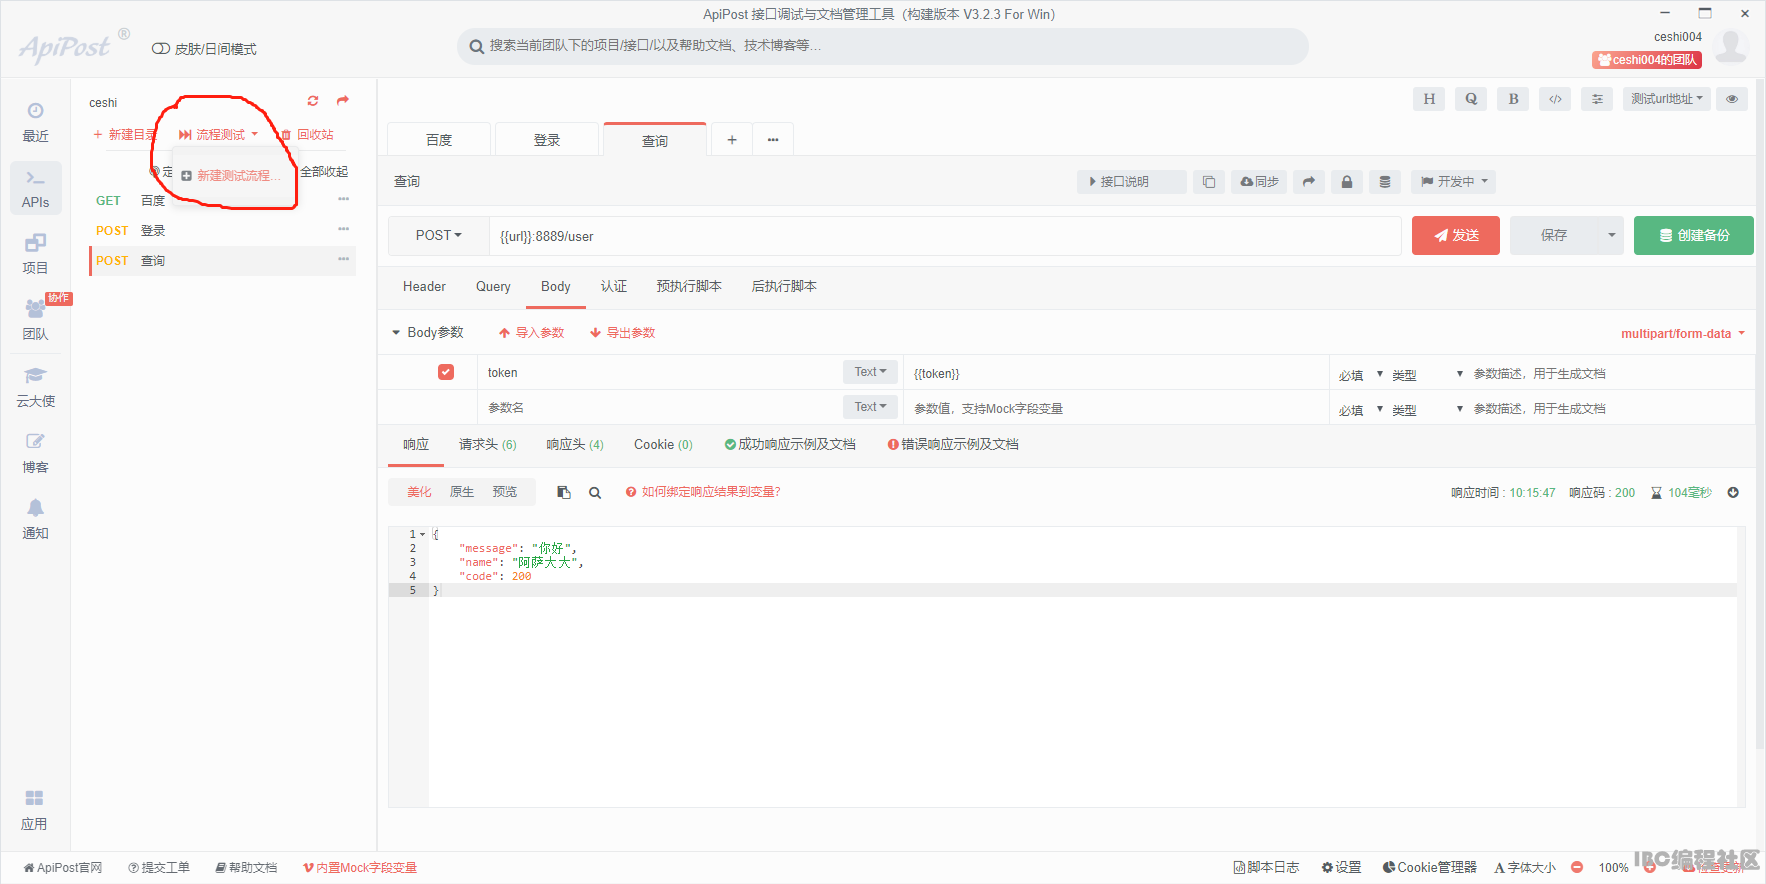Click 导出参数 export link
Screen dimensions: 1766x884
click(622, 333)
